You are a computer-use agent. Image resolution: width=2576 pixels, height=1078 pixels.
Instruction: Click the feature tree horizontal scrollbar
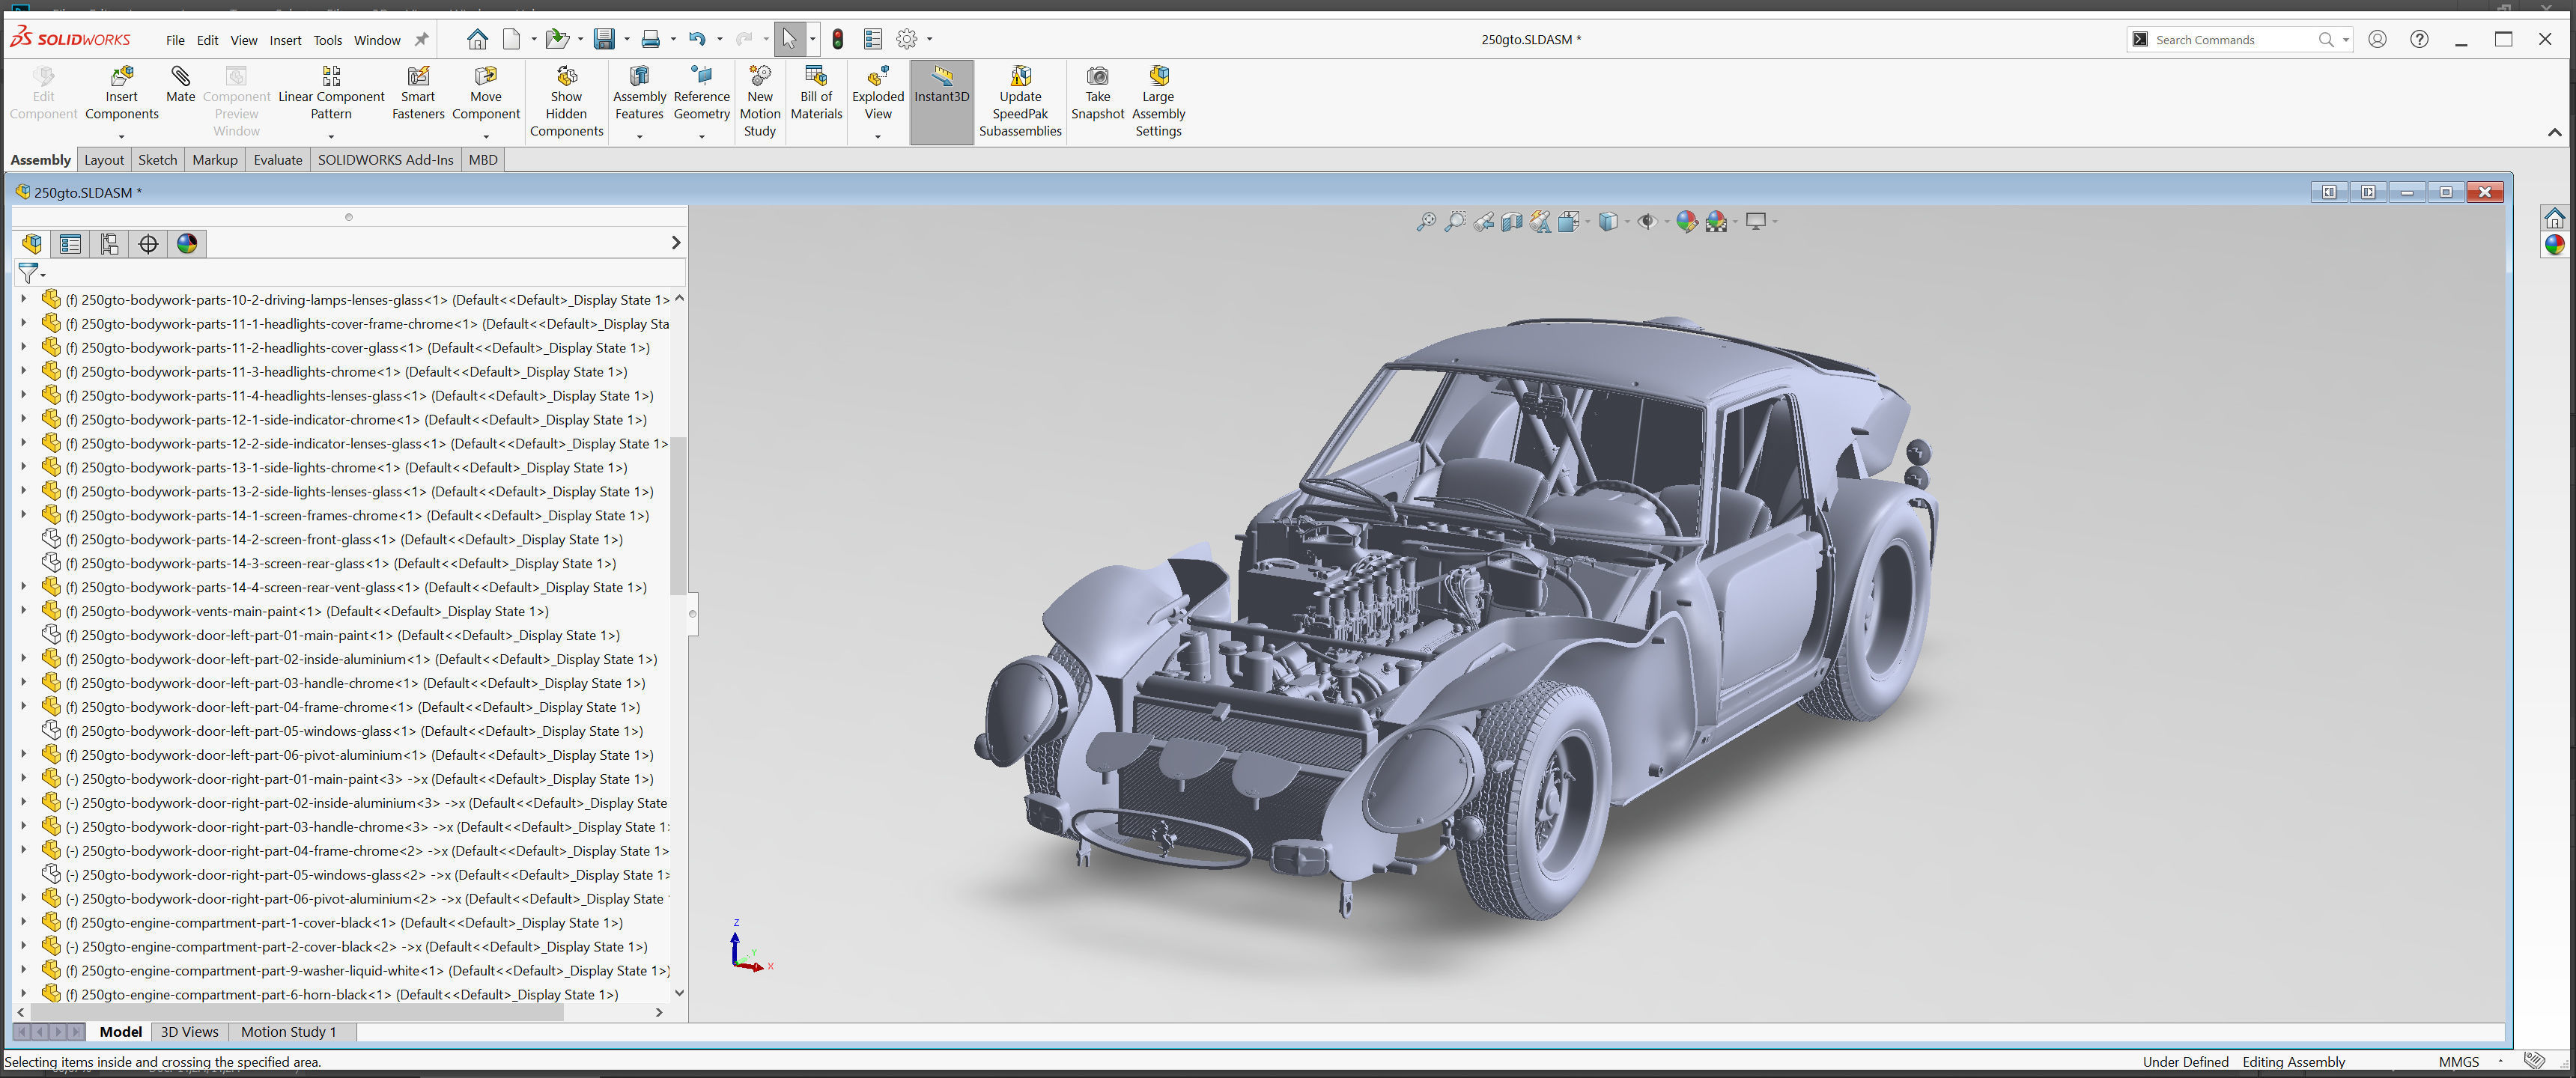click(x=297, y=1012)
